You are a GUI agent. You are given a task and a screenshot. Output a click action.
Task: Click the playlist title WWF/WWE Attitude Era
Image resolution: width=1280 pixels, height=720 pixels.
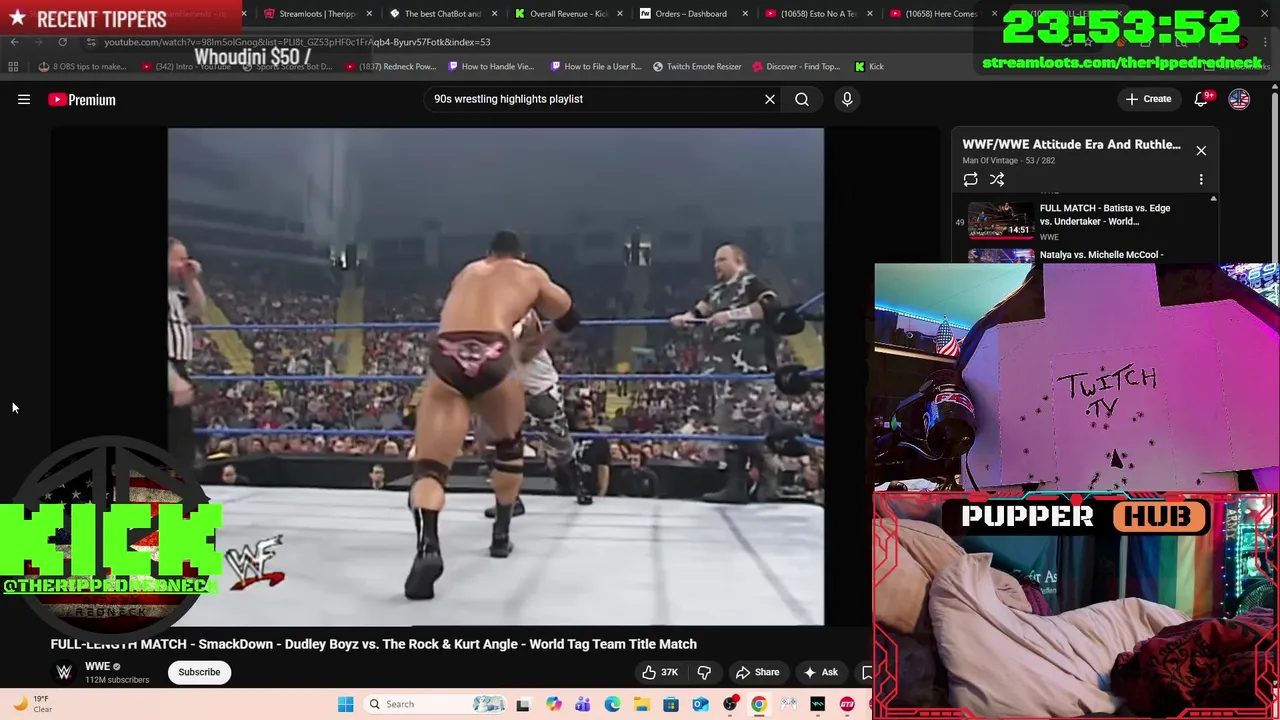click(x=1071, y=144)
